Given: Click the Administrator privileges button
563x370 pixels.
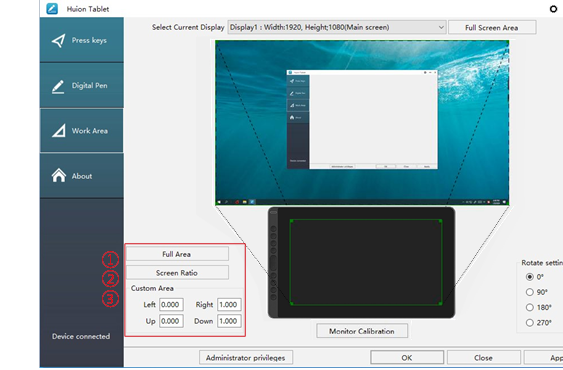Looking at the screenshot, I should pos(246,358).
